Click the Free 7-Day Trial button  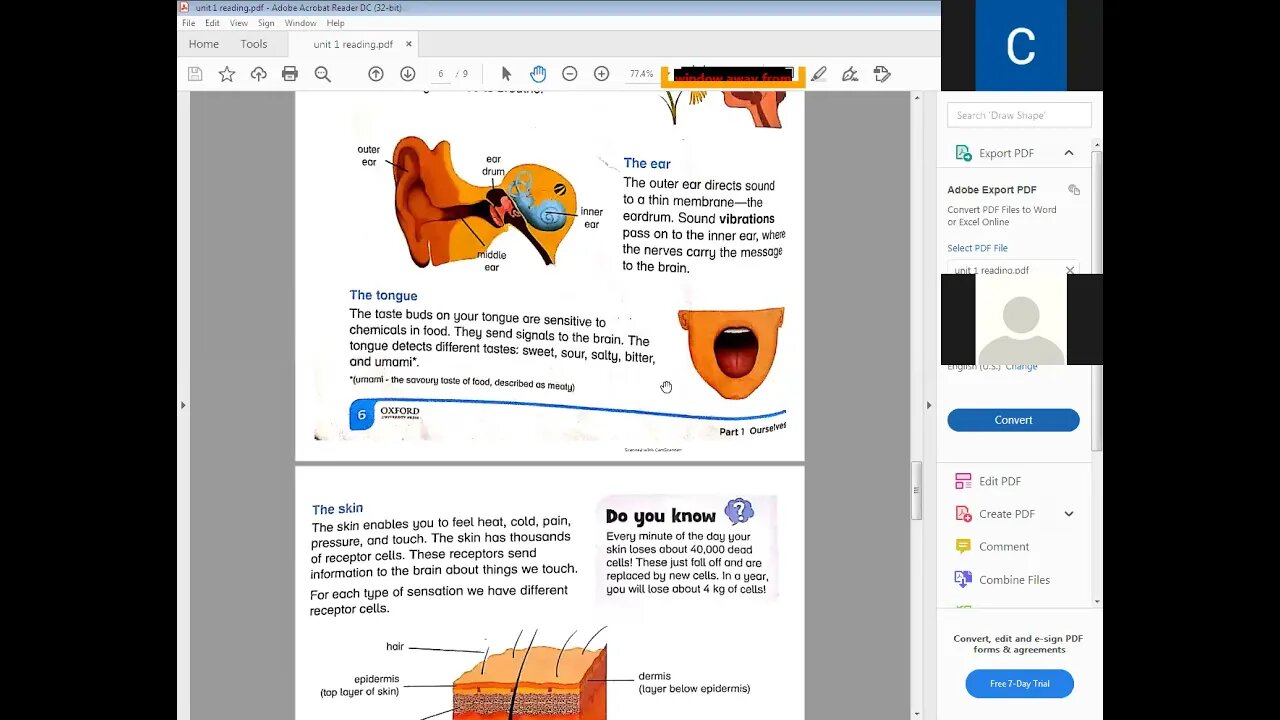[1019, 684]
